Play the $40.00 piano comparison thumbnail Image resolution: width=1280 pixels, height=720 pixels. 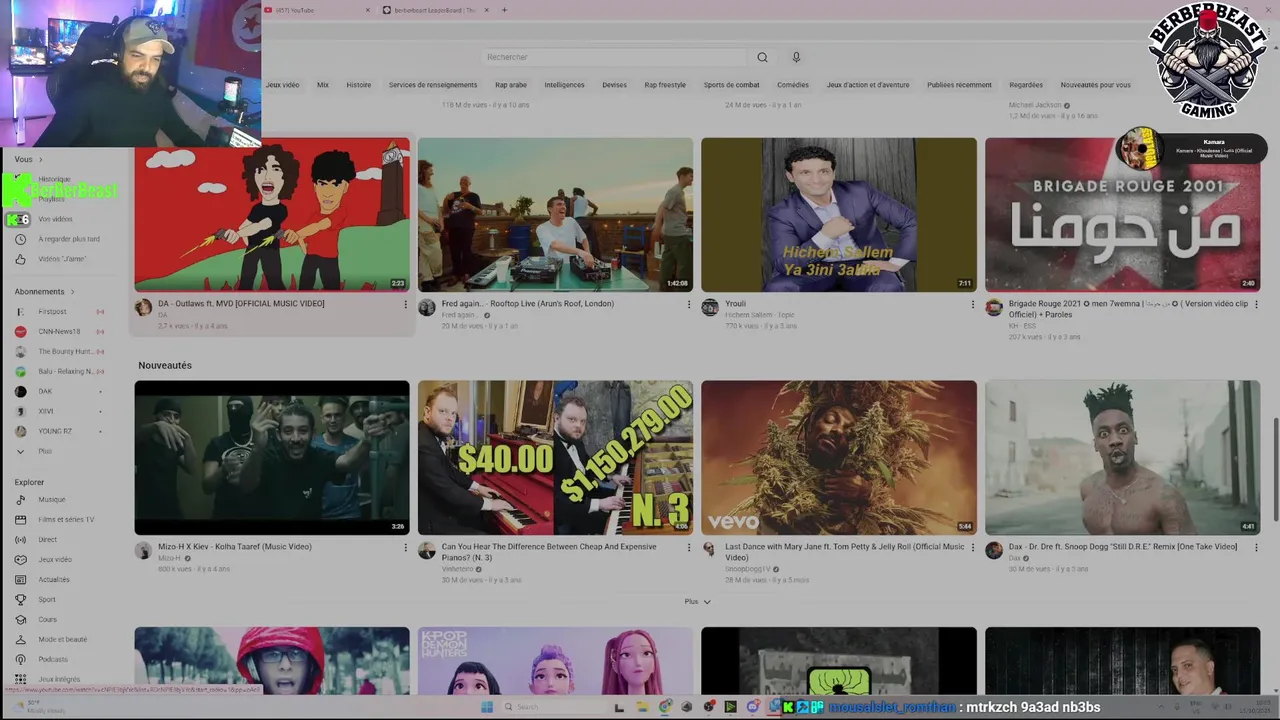(555, 457)
